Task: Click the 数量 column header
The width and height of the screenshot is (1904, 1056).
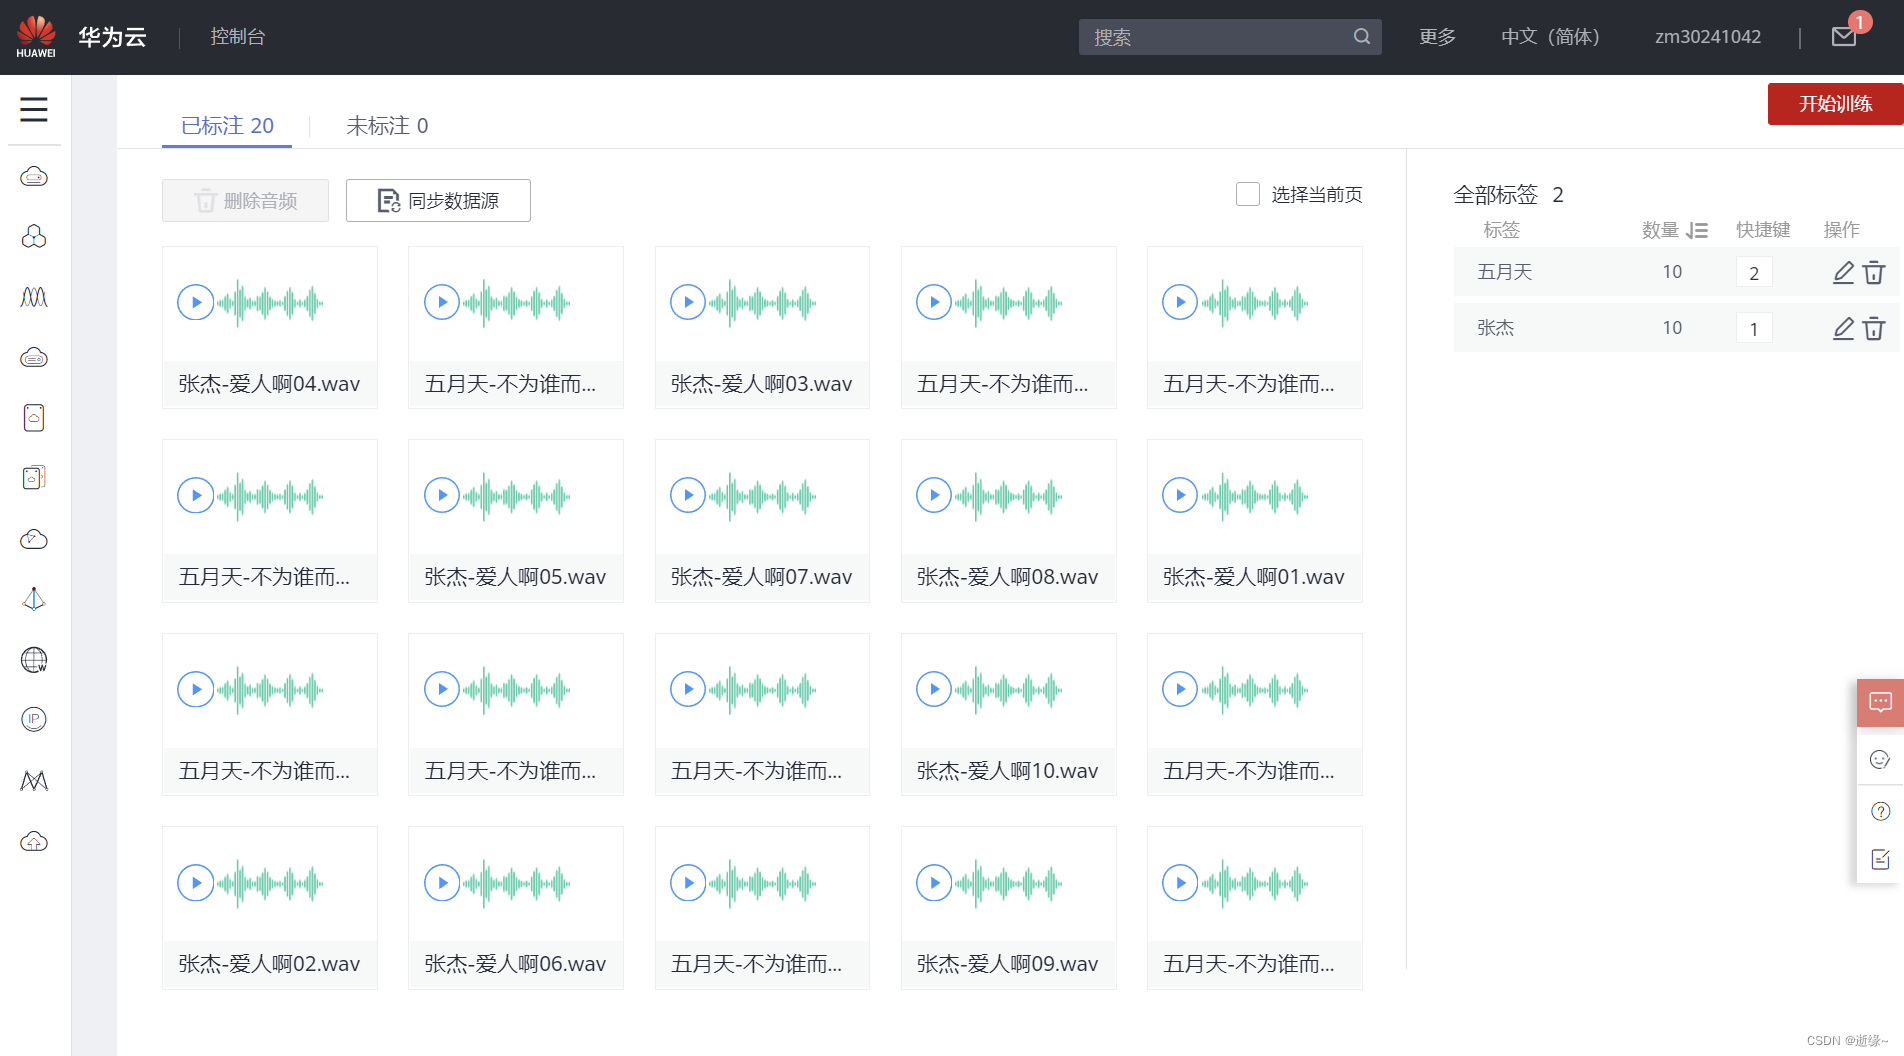Action: click(1660, 230)
